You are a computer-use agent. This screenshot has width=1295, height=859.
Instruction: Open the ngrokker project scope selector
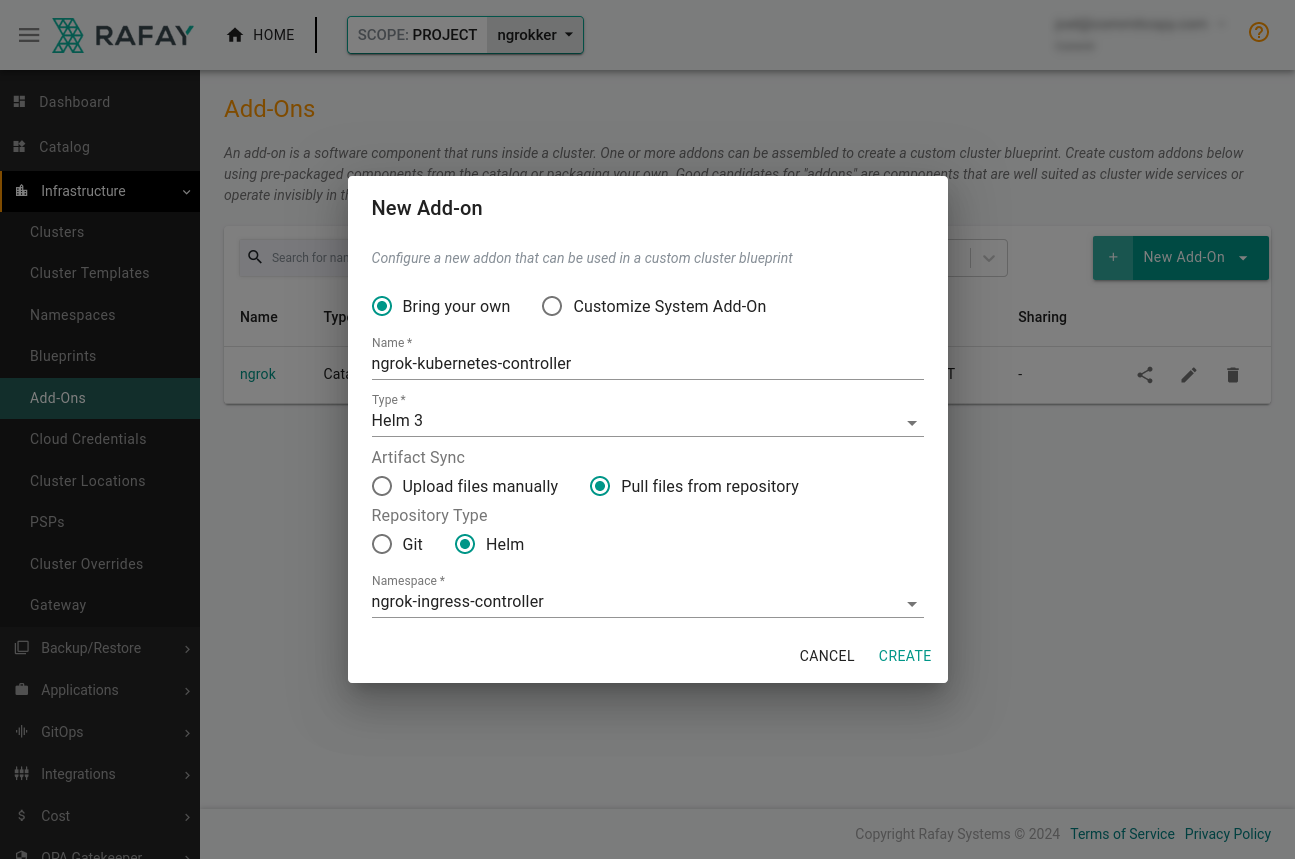[536, 34]
